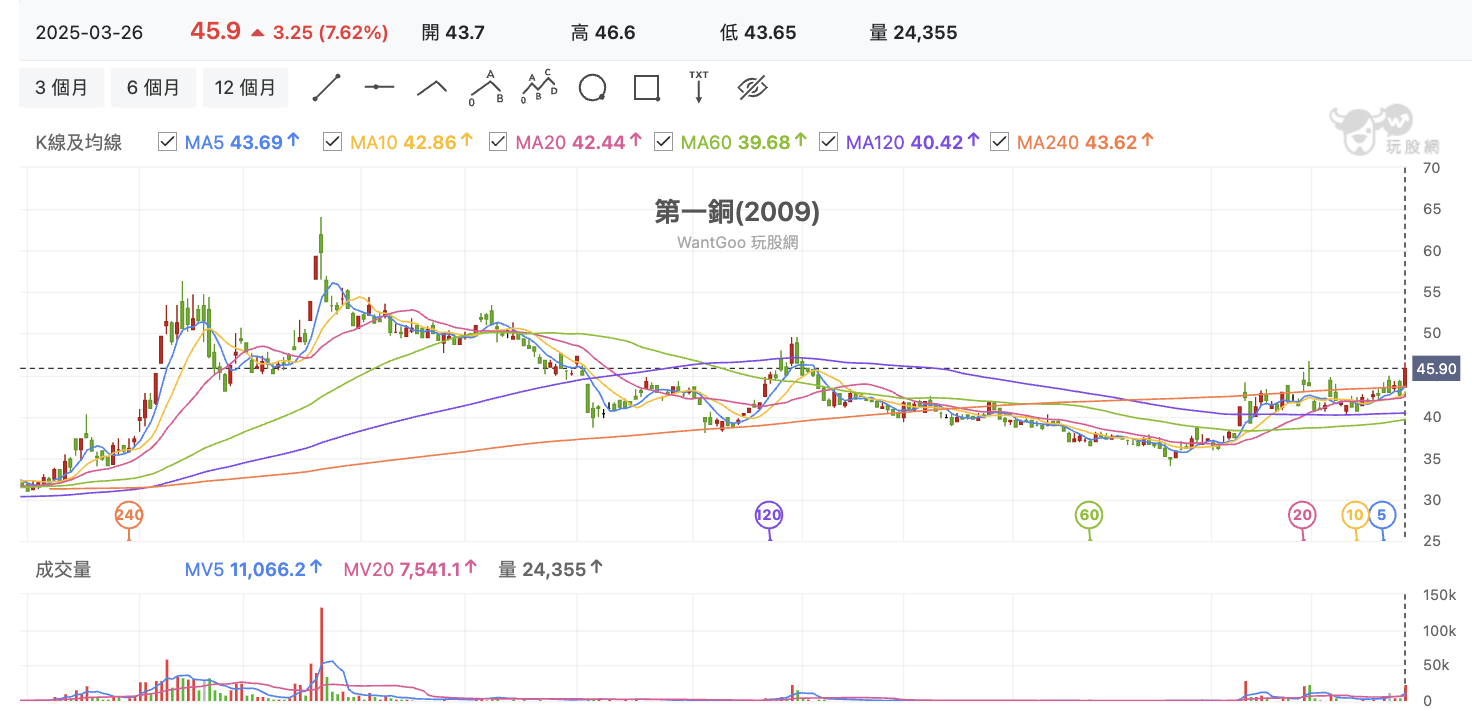
Task: Select the 0-A-B wave pattern tool
Action: [486, 88]
